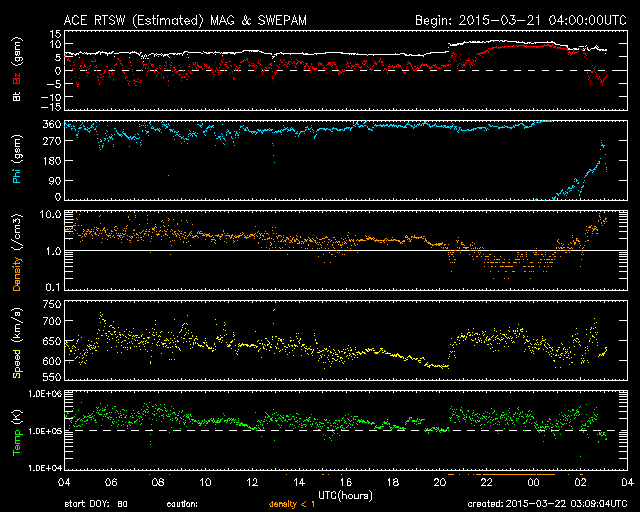Click the orange low-density bar near hour 22
This screenshot has width=640, height=512.
(500, 472)
